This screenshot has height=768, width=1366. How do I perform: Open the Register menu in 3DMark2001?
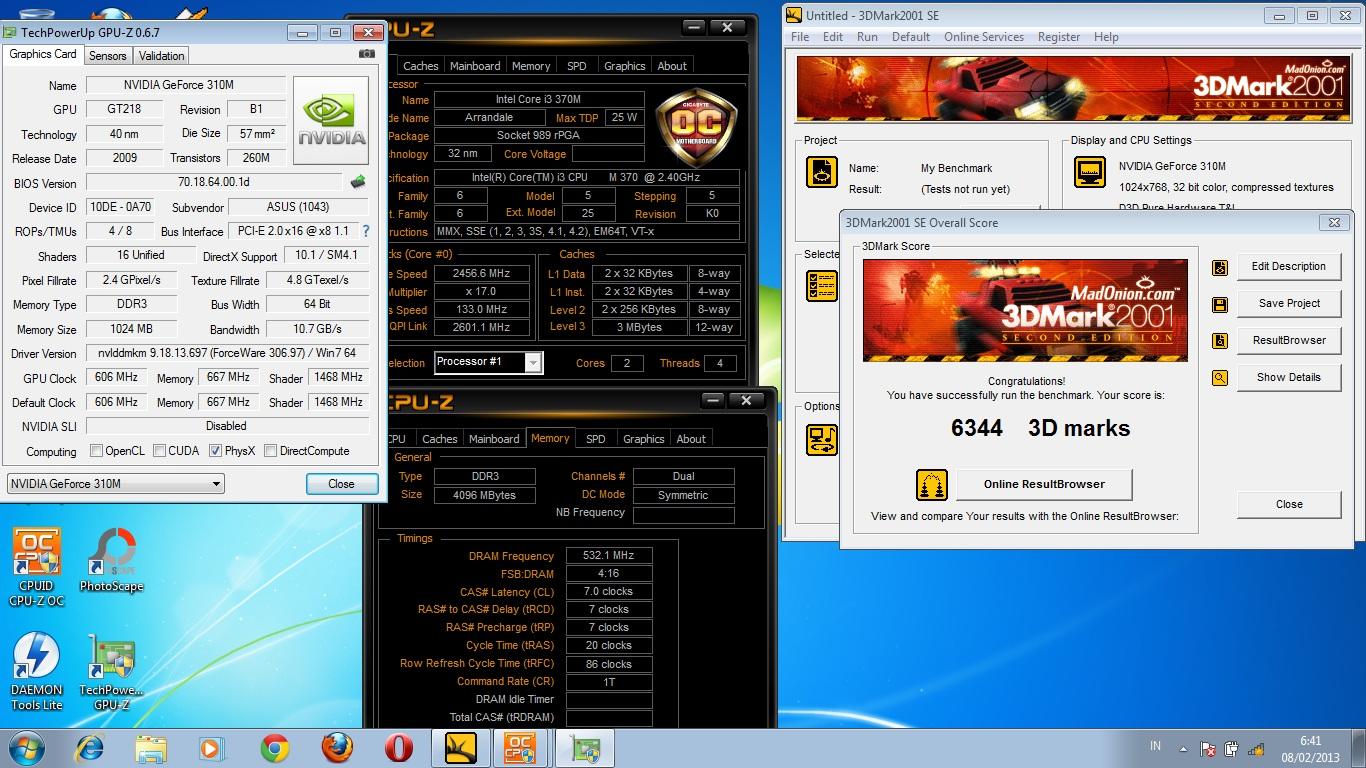click(1059, 37)
